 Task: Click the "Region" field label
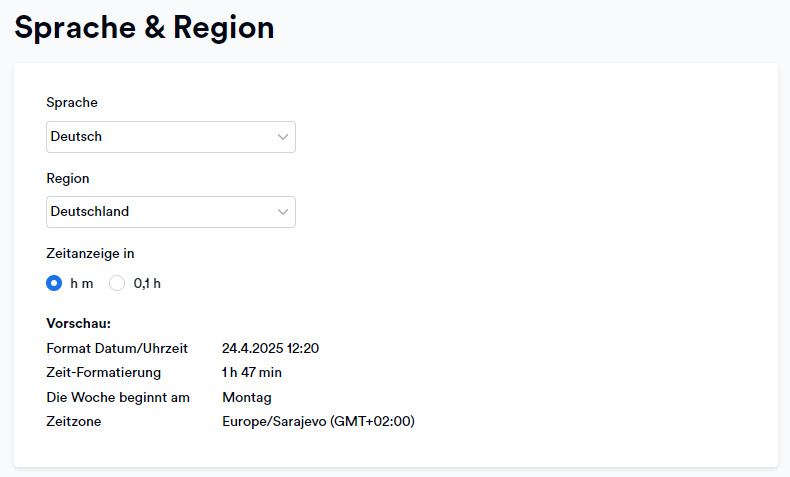[x=68, y=178]
